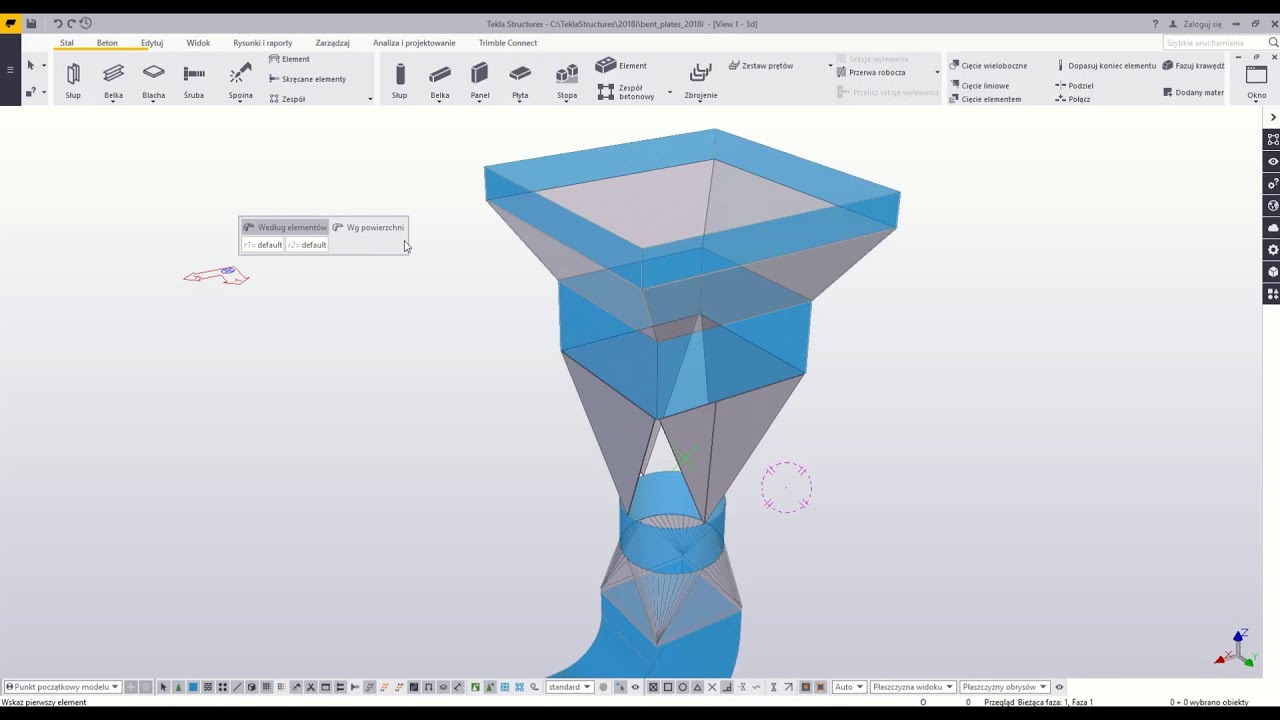Select the Spoina weld tool
Image resolution: width=1280 pixels, height=720 pixels.
pos(240,80)
